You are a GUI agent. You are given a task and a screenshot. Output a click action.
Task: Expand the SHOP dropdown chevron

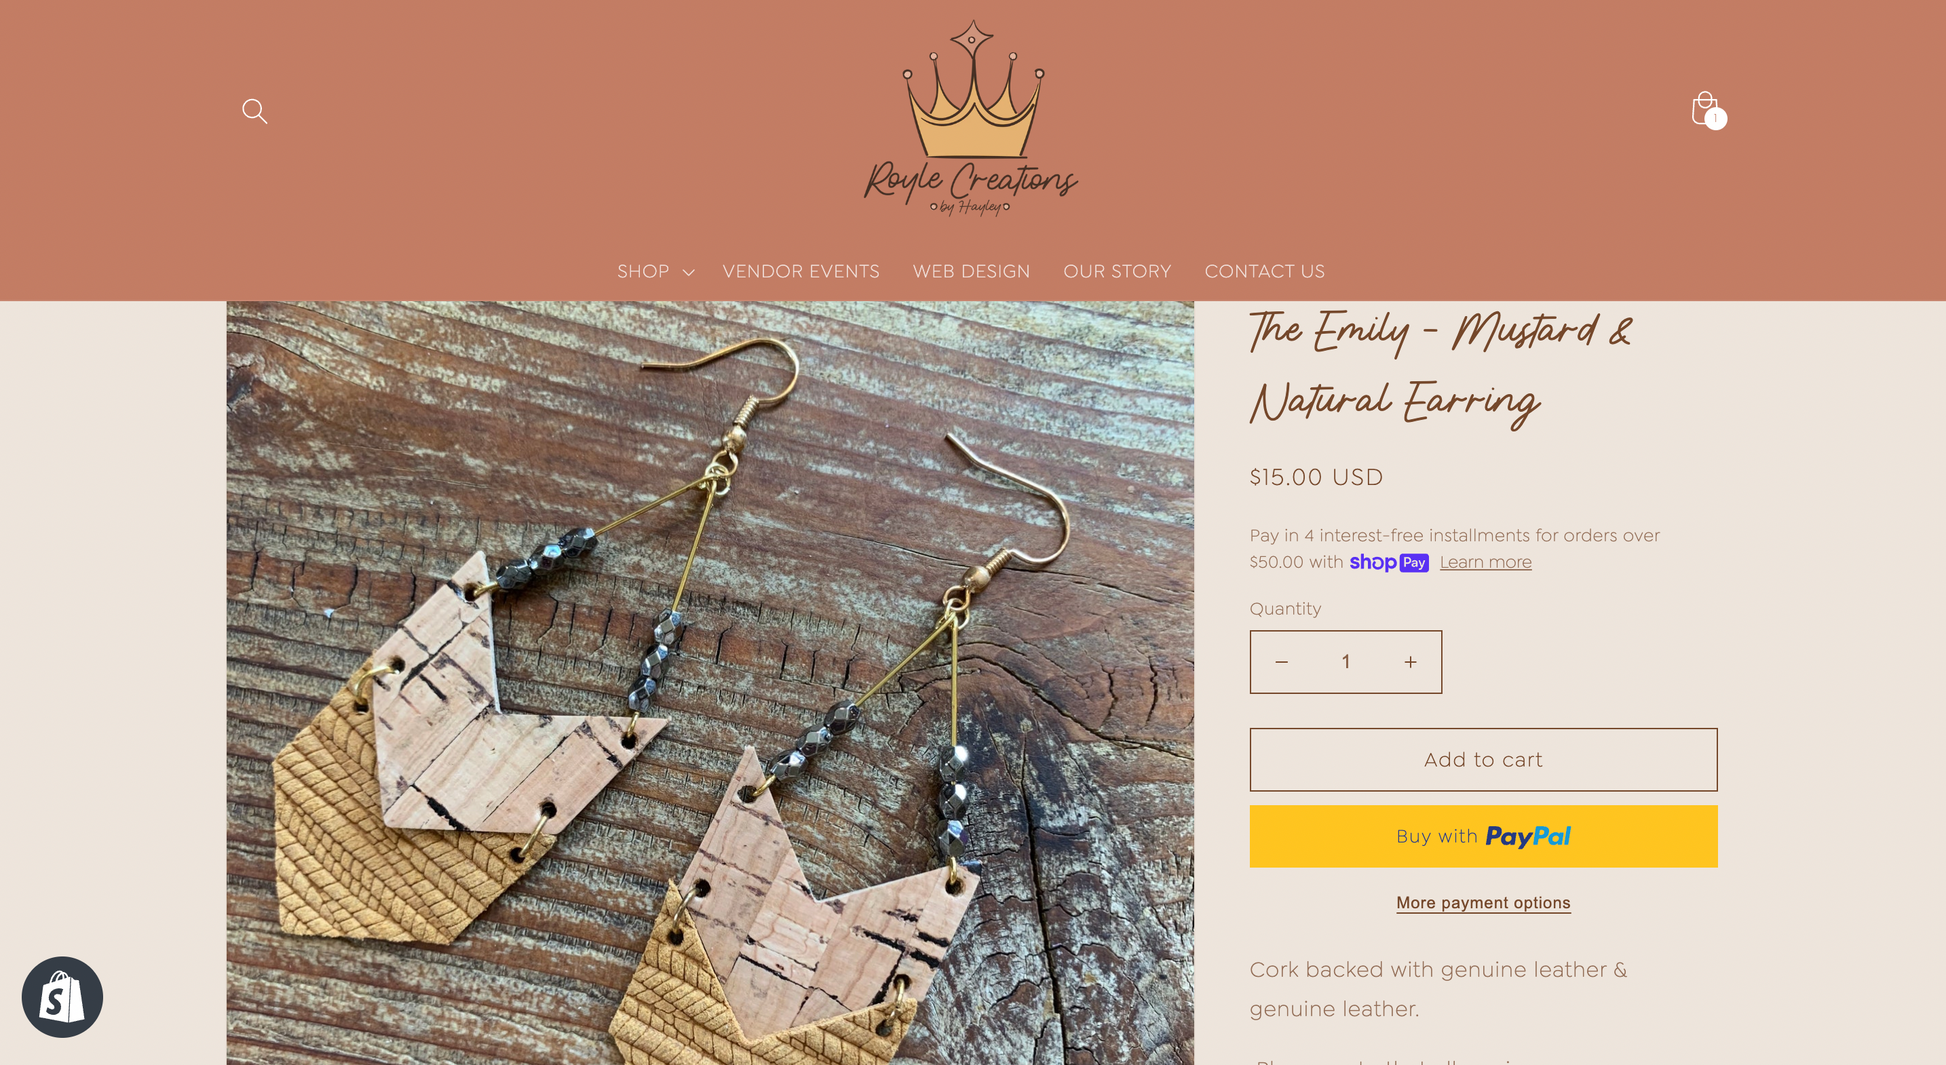point(688,272)
